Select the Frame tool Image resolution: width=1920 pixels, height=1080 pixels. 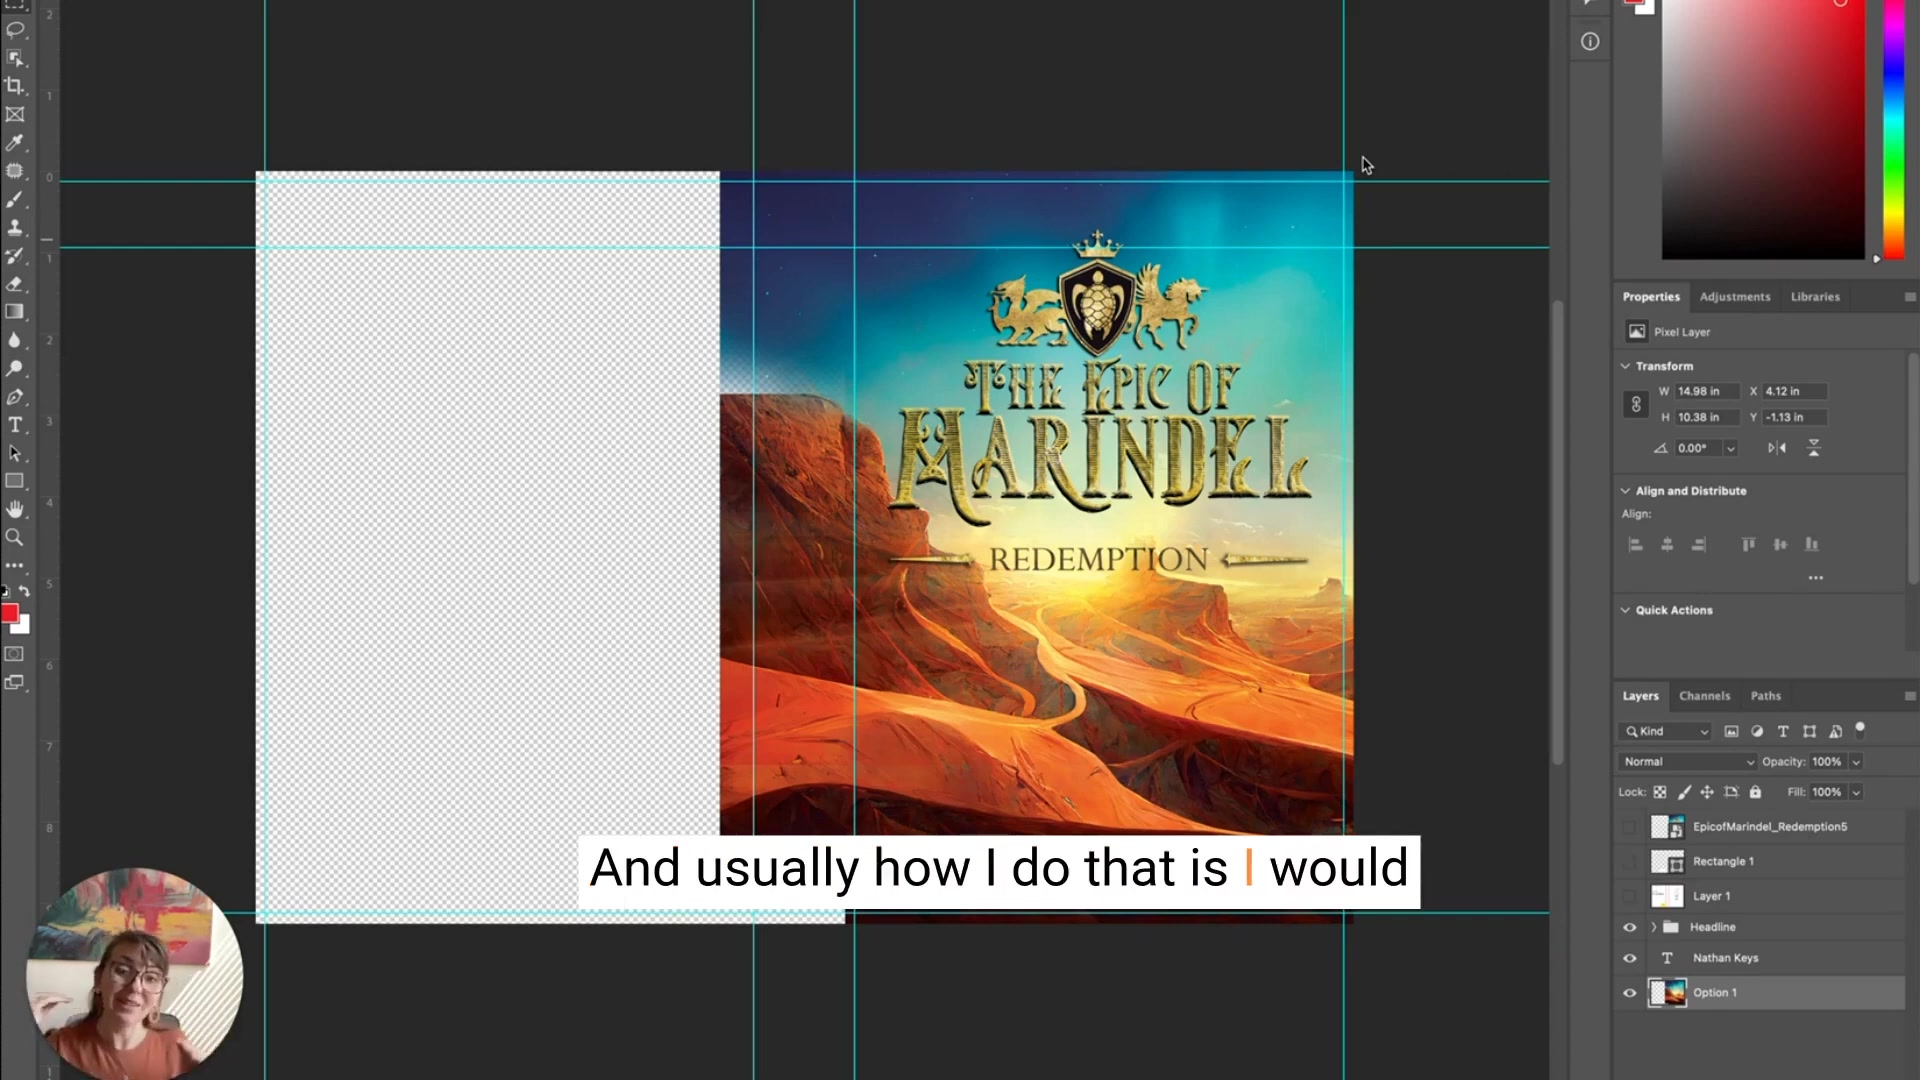[15, 114]
